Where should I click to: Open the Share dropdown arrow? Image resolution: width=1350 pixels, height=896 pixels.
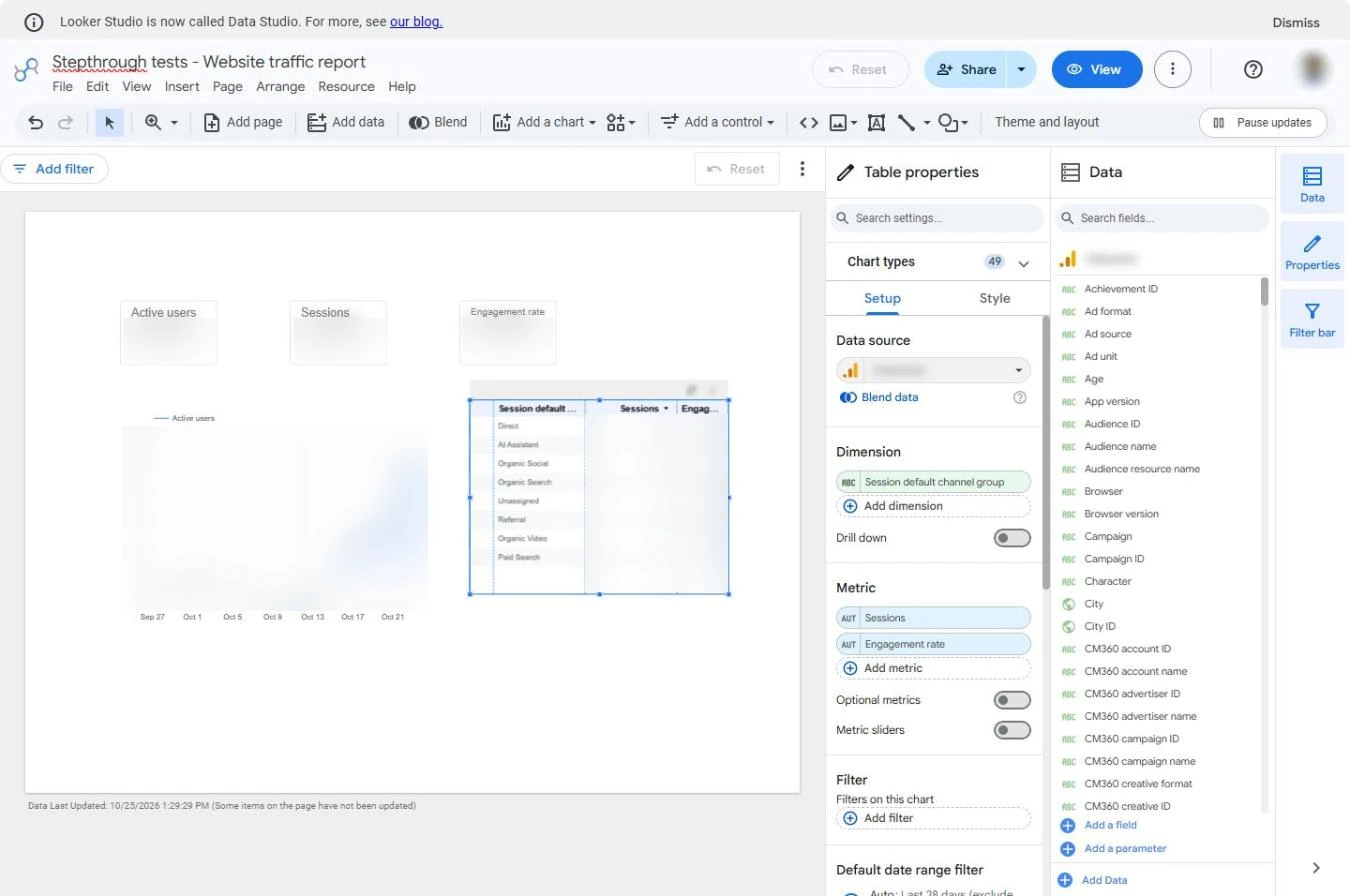pos(1021,69)
